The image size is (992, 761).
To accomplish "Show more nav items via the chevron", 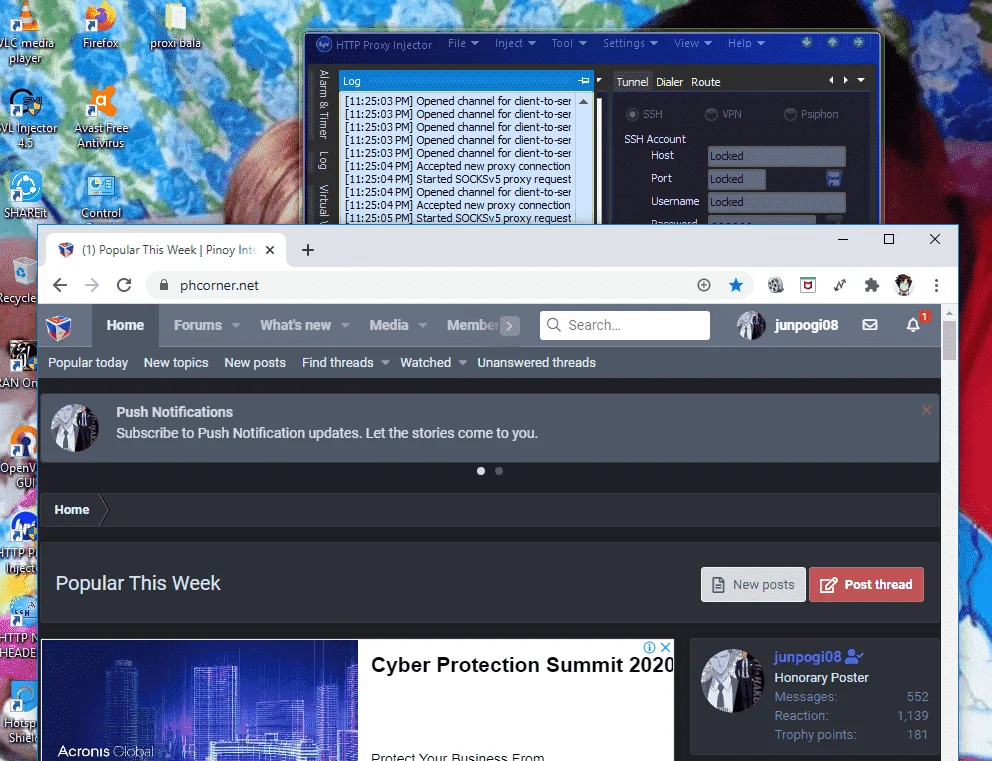I will (510, 326).
